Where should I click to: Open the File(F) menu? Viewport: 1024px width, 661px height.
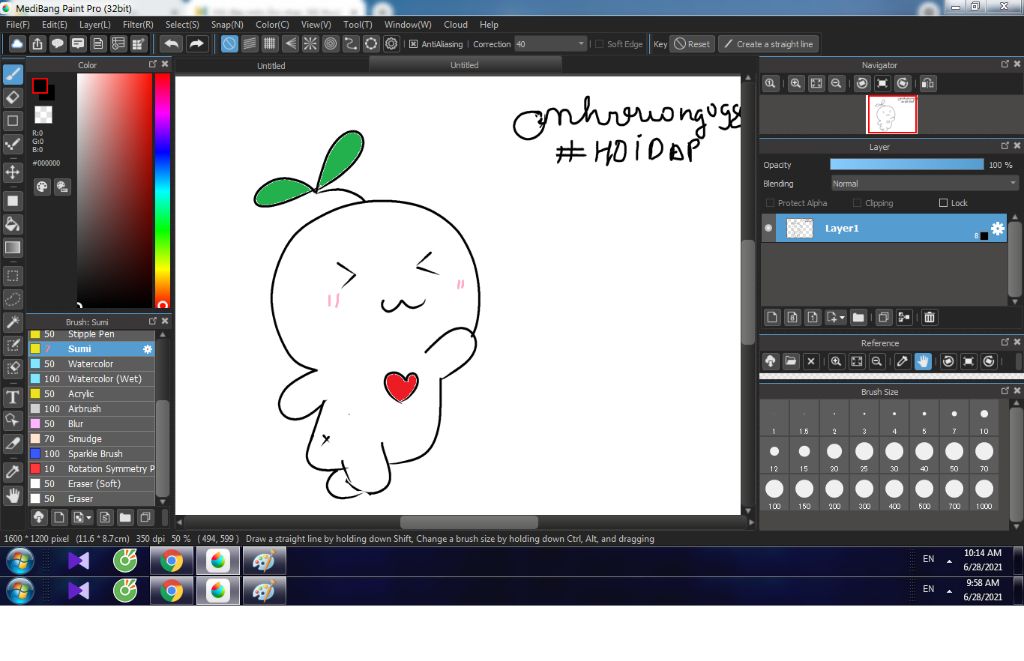18,25
